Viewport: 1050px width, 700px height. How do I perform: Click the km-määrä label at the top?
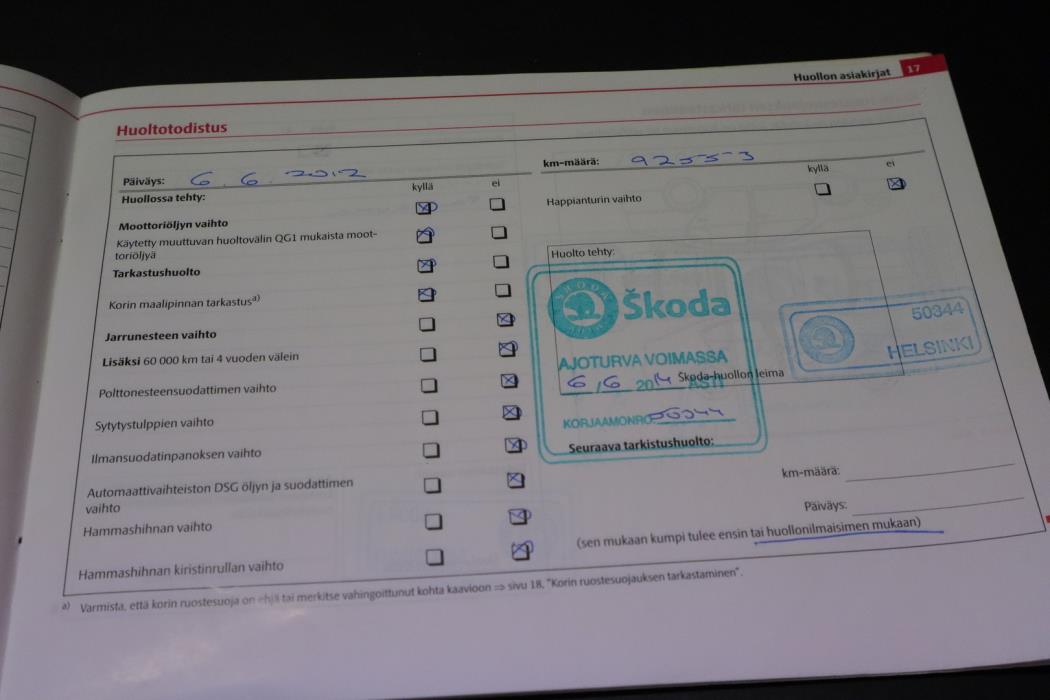[x=571, y=162]
